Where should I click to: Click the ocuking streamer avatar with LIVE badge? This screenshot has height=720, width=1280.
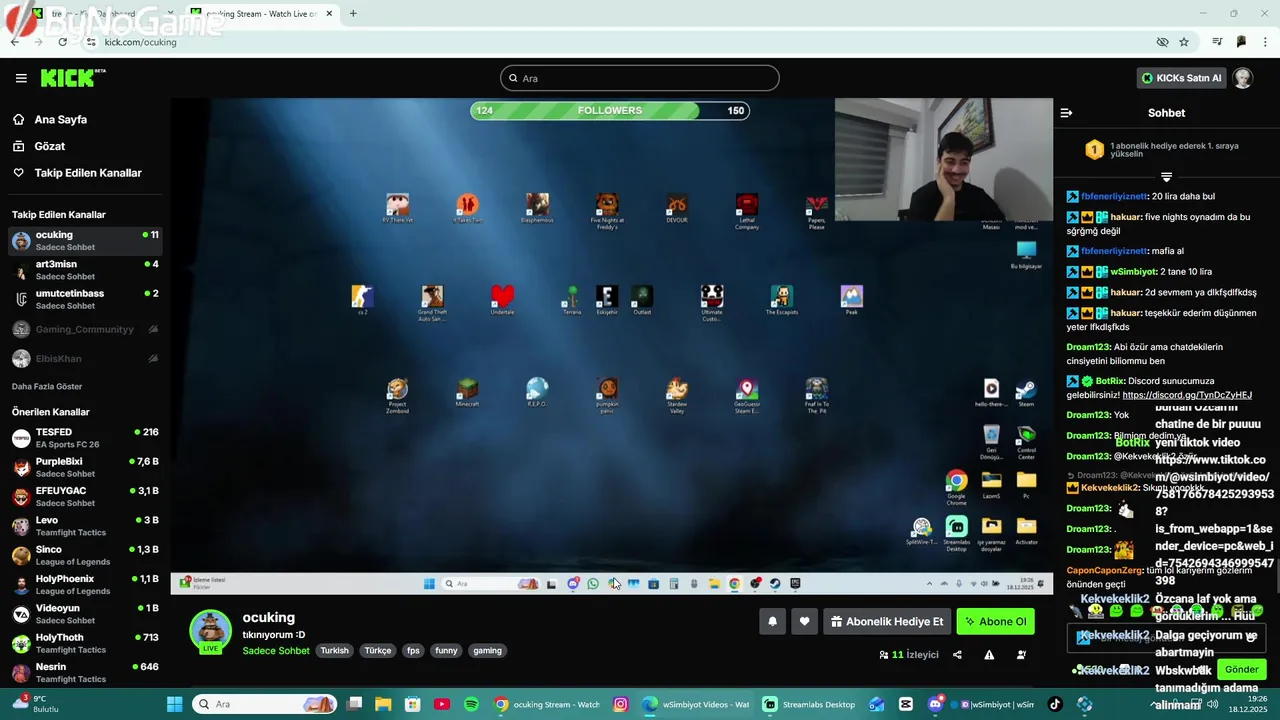(211, 632)
